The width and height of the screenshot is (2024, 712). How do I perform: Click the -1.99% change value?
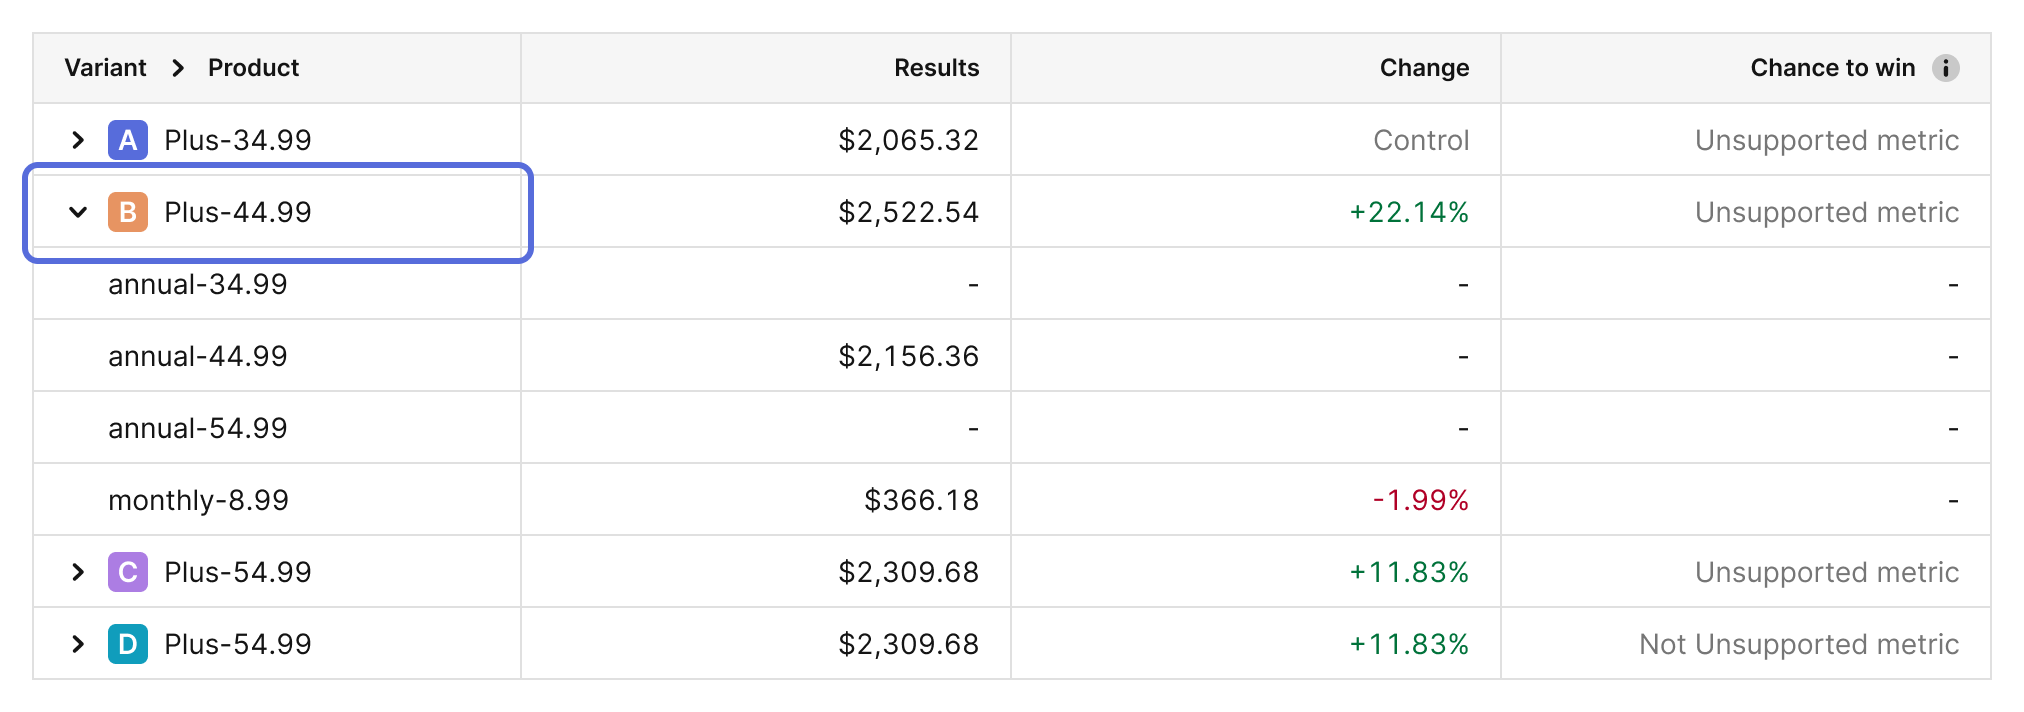(1420, 500)
